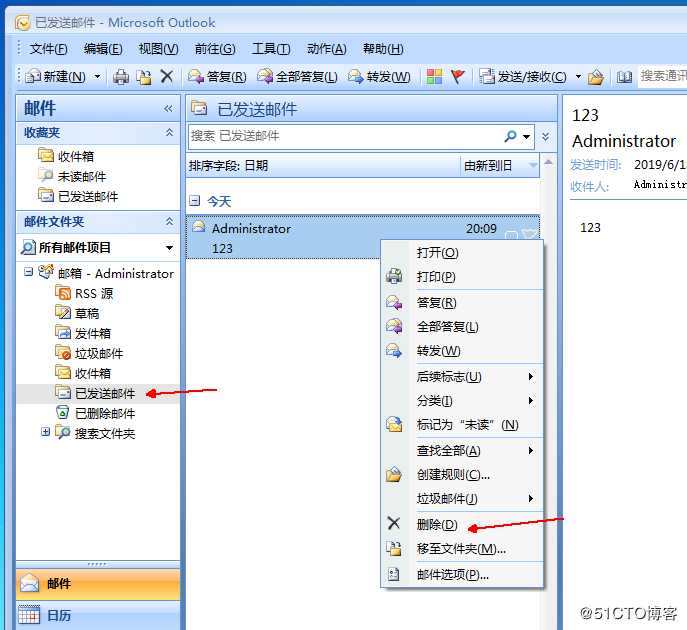Click the 排序字段: 日期 column header
Screen dimensions: 687x630
tap(323, 166)
